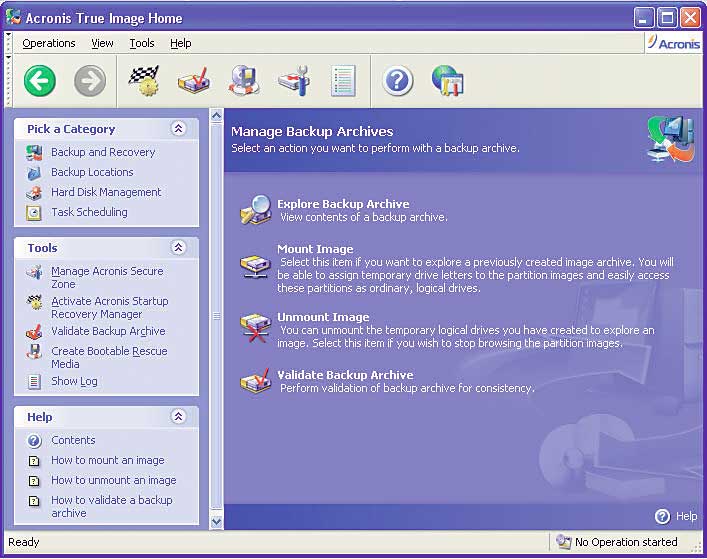Open Manage Acronis Secure Zone tool link
707x559 pixels.
(107, 278)
